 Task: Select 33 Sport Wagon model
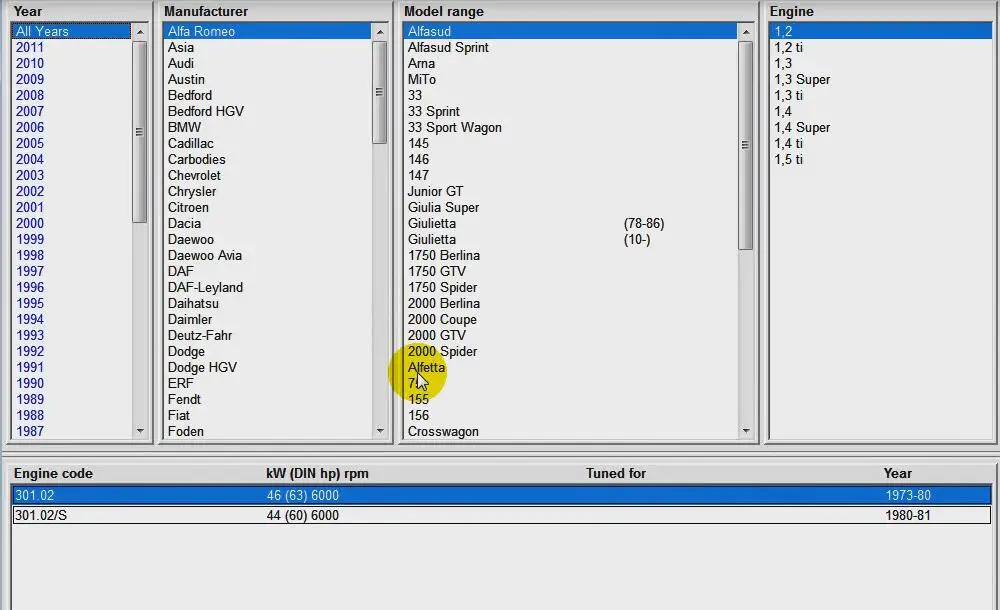(455, 127)
